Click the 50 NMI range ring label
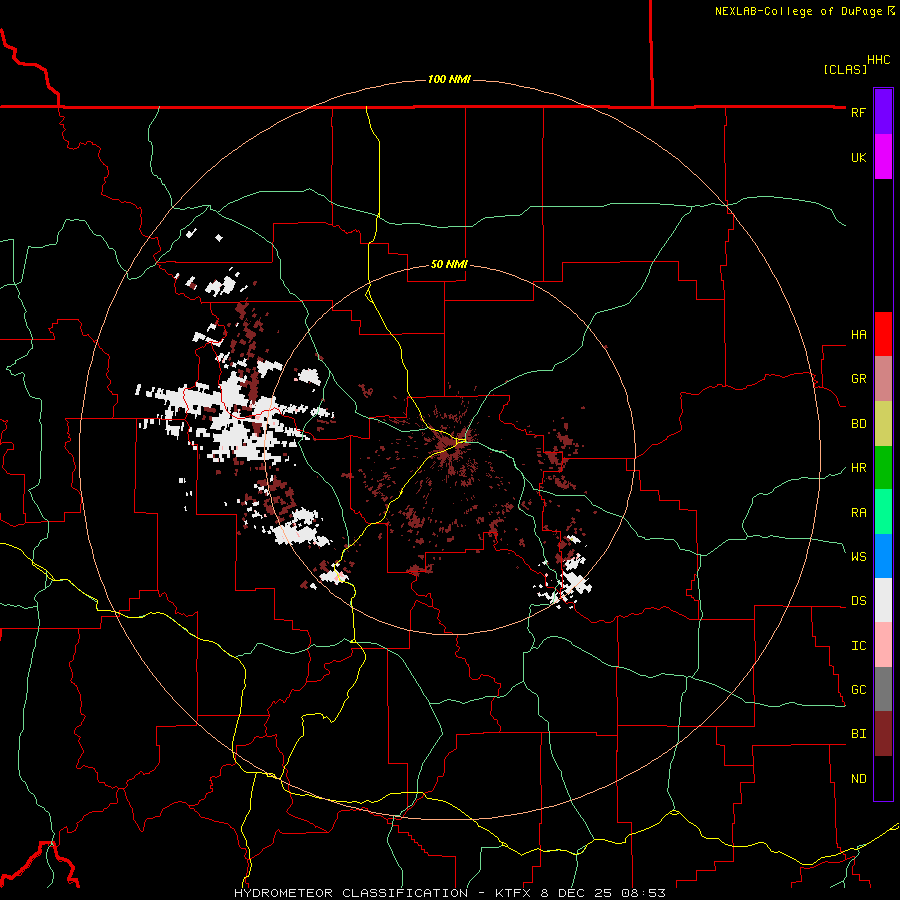 coord(449,264)
